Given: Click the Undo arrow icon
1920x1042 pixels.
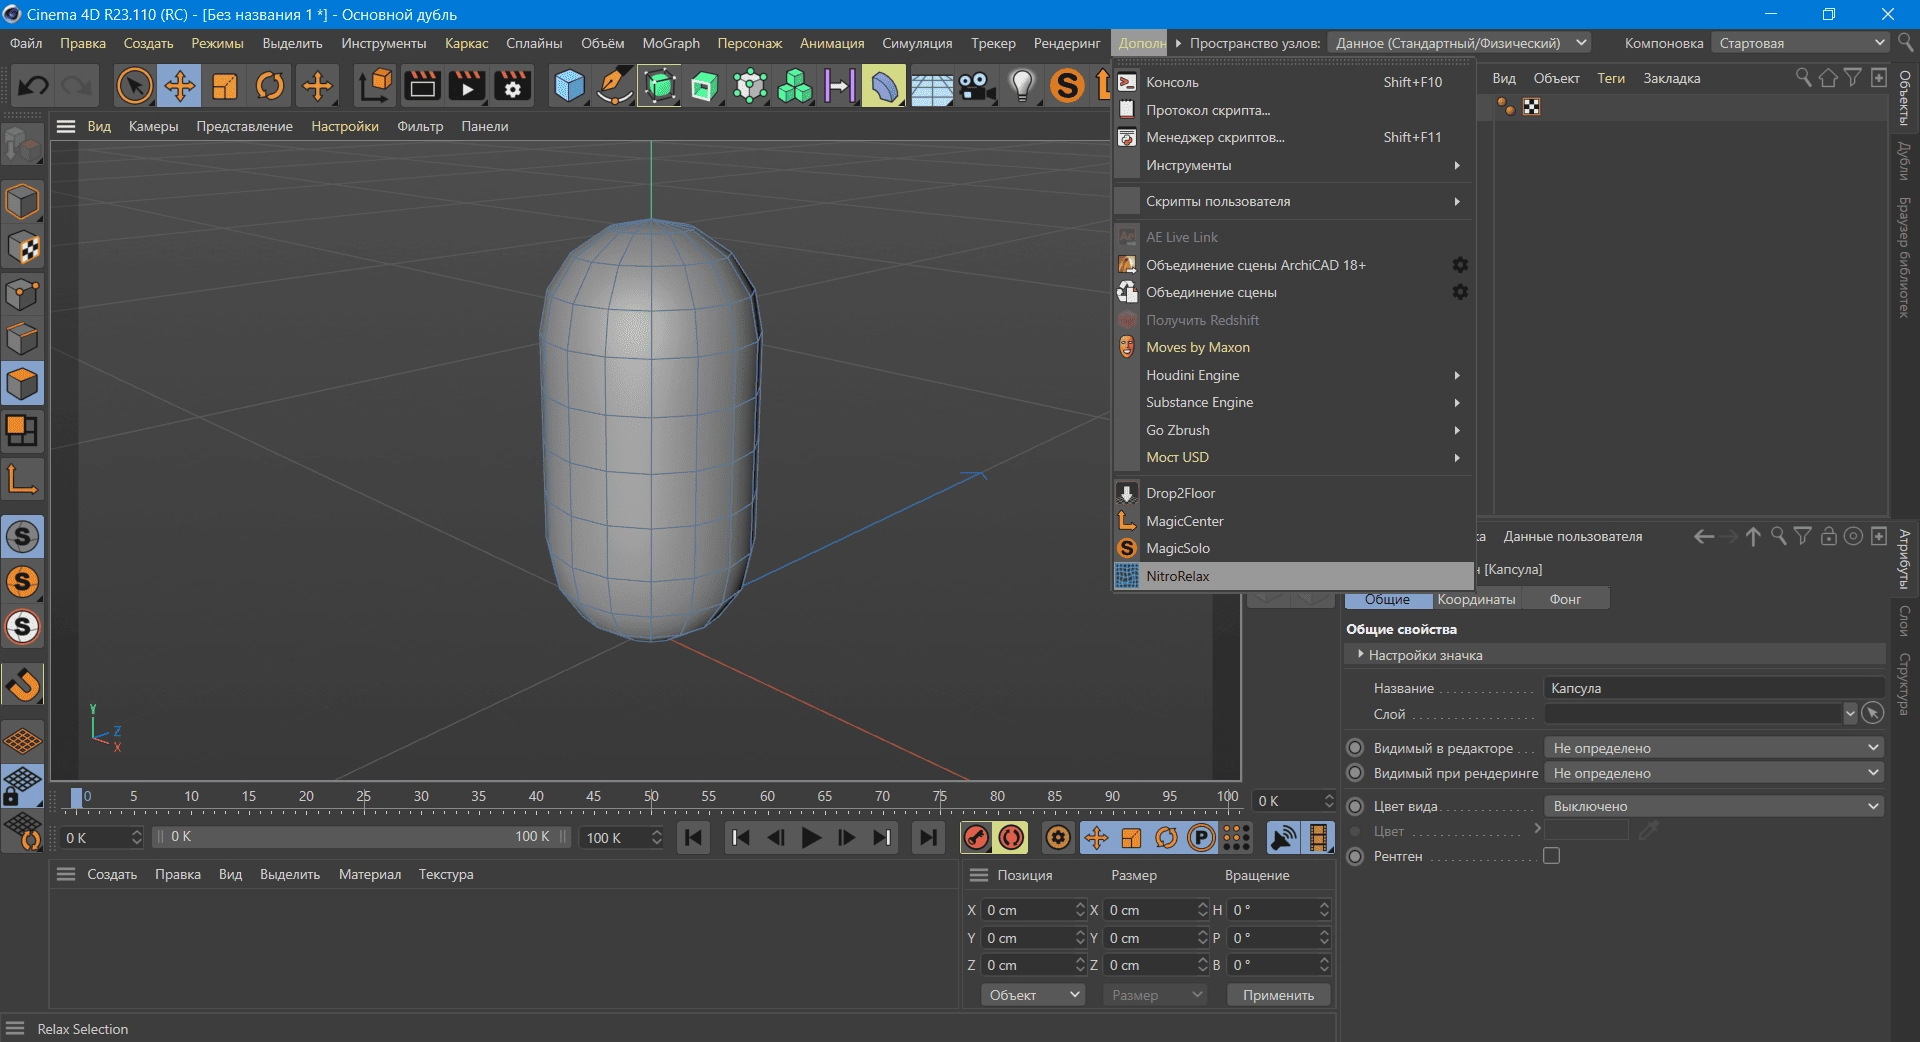Looking at the screenshot, I should [x=33, y=86].
